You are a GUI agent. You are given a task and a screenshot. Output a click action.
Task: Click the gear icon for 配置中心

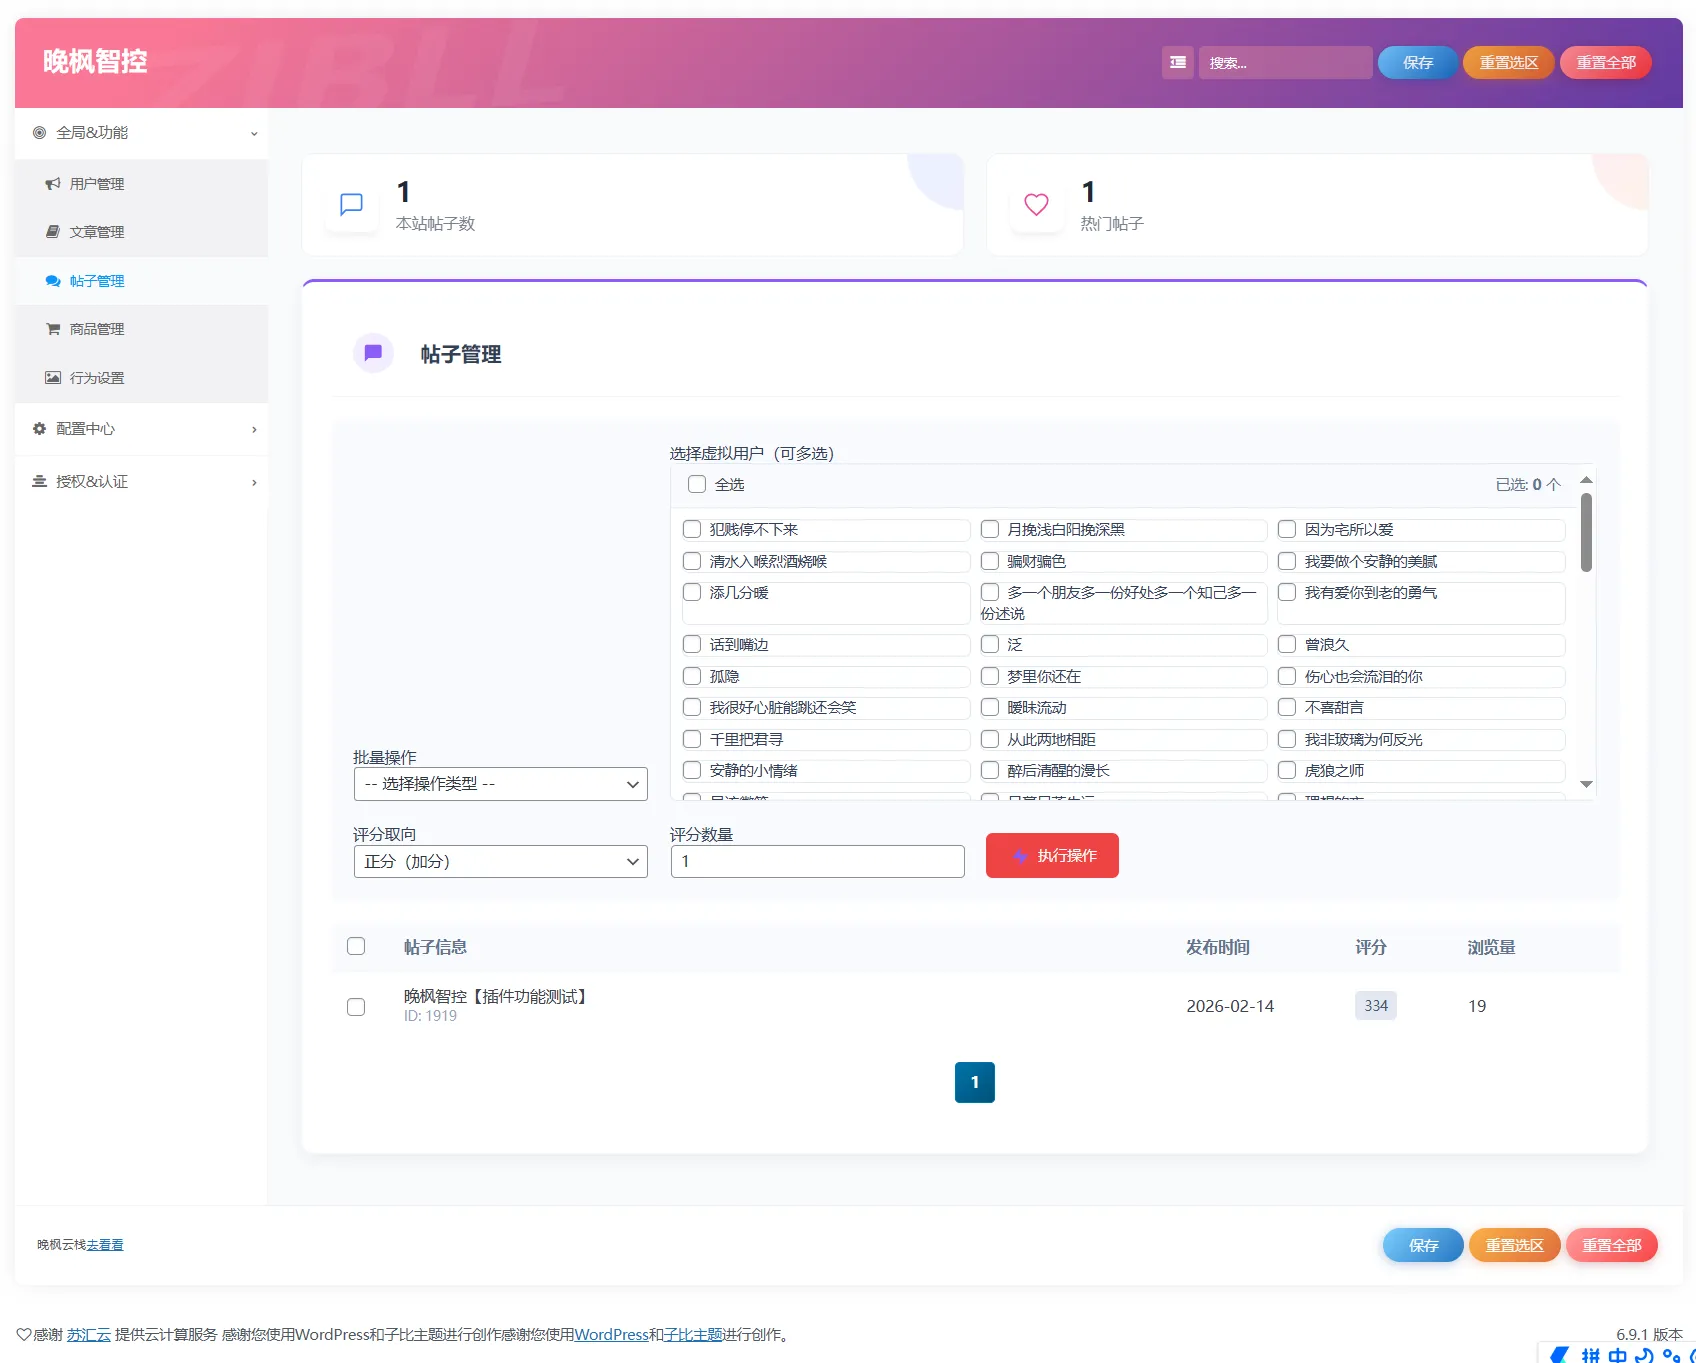click(x=40, y=429)
